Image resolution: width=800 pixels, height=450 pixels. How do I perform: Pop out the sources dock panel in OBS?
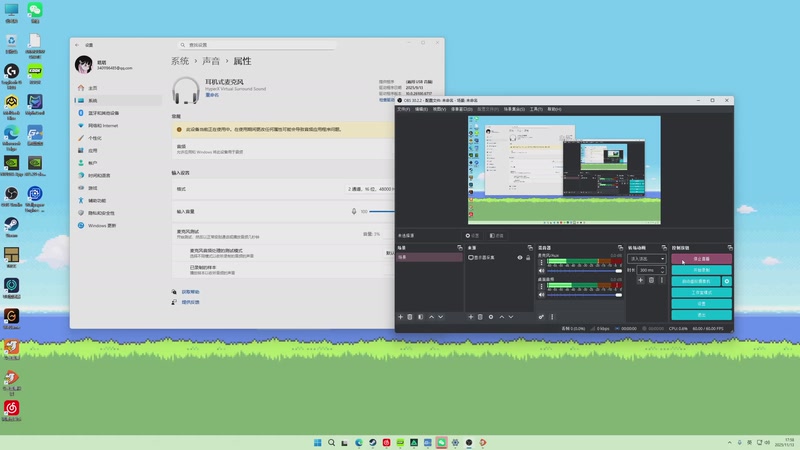pyautogui.click(x=530, y=247)
